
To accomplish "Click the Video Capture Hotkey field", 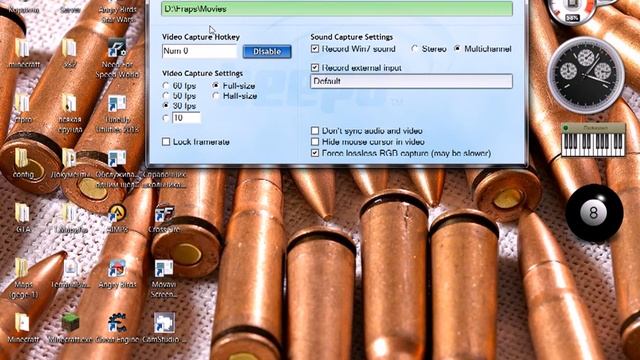I will pyautogui.click(x=199, y=51).
